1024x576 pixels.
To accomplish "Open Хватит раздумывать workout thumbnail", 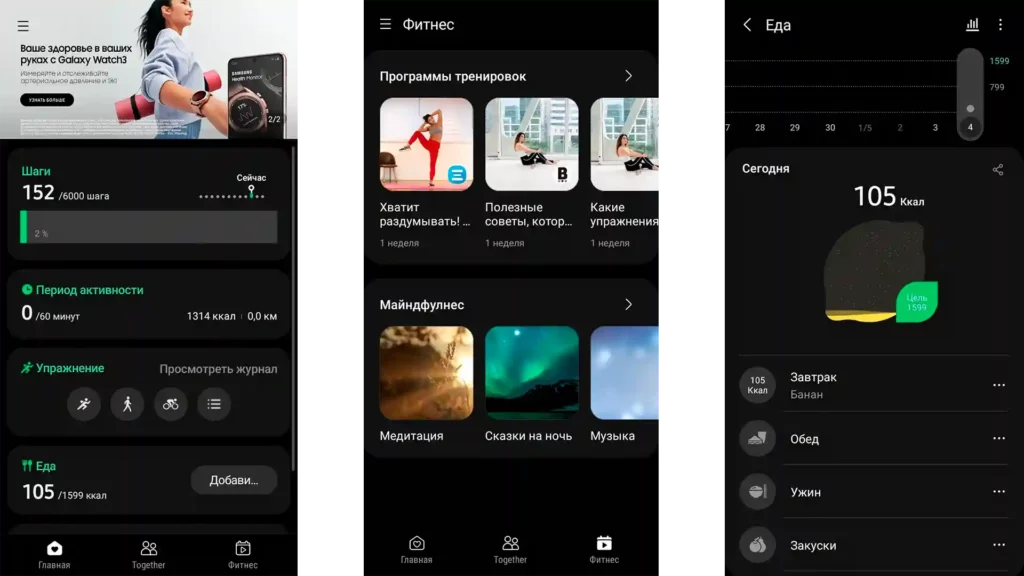I will (426, 144).
